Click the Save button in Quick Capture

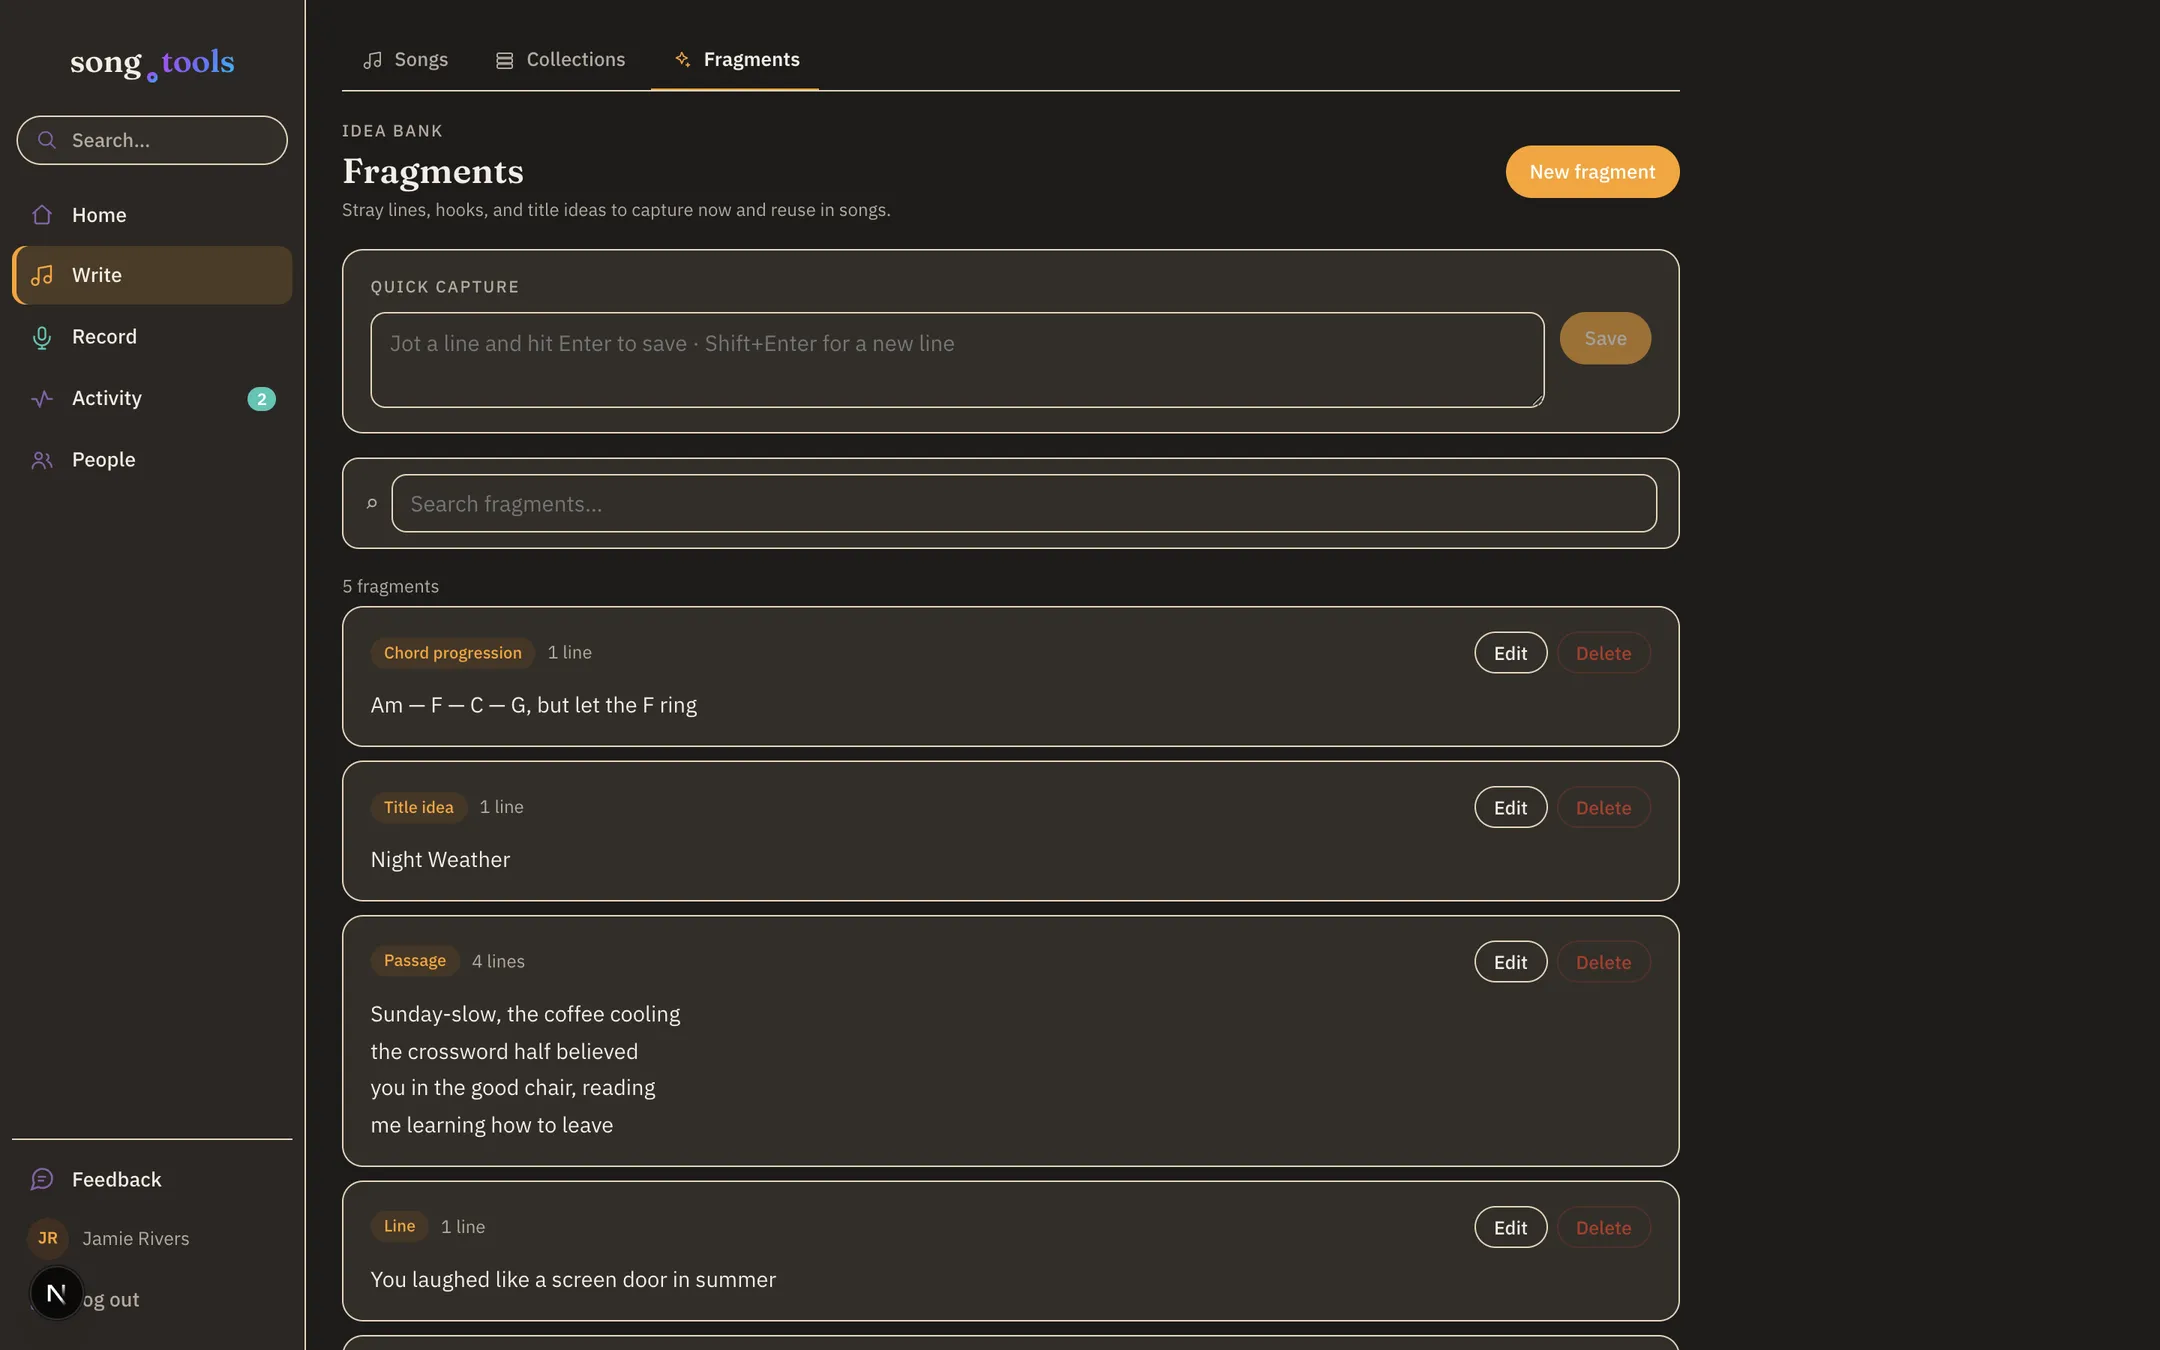[1605, 338]
